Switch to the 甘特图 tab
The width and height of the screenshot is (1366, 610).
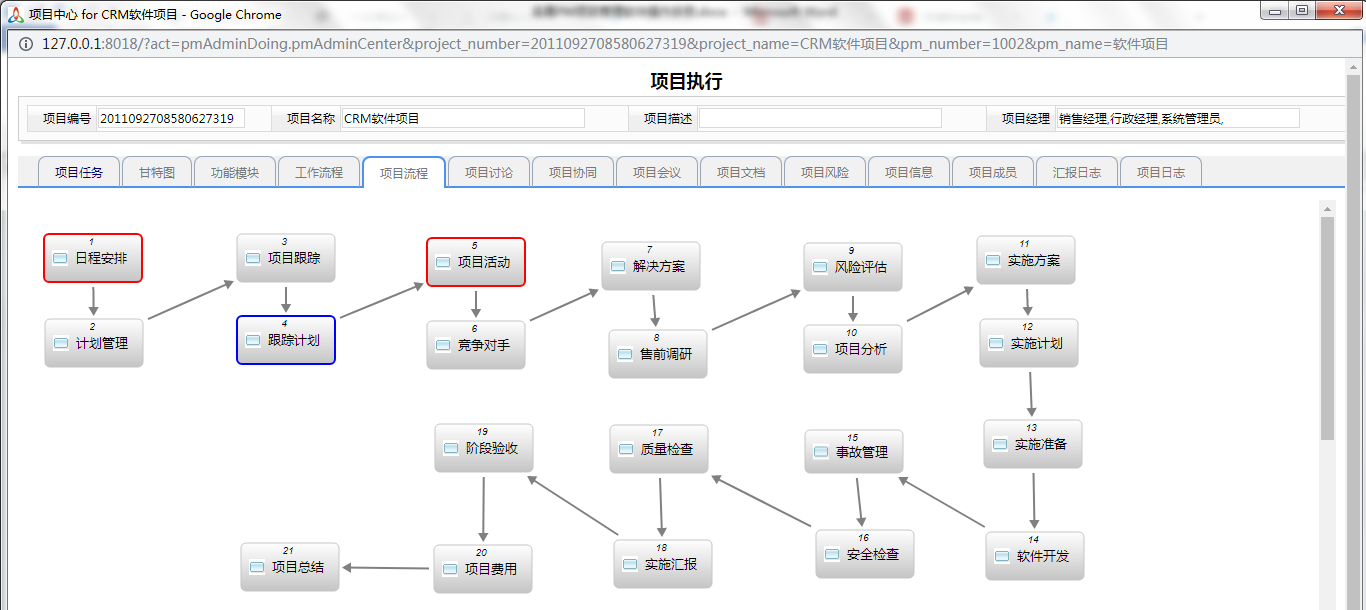pyautogui.click(x=157, y=172)
